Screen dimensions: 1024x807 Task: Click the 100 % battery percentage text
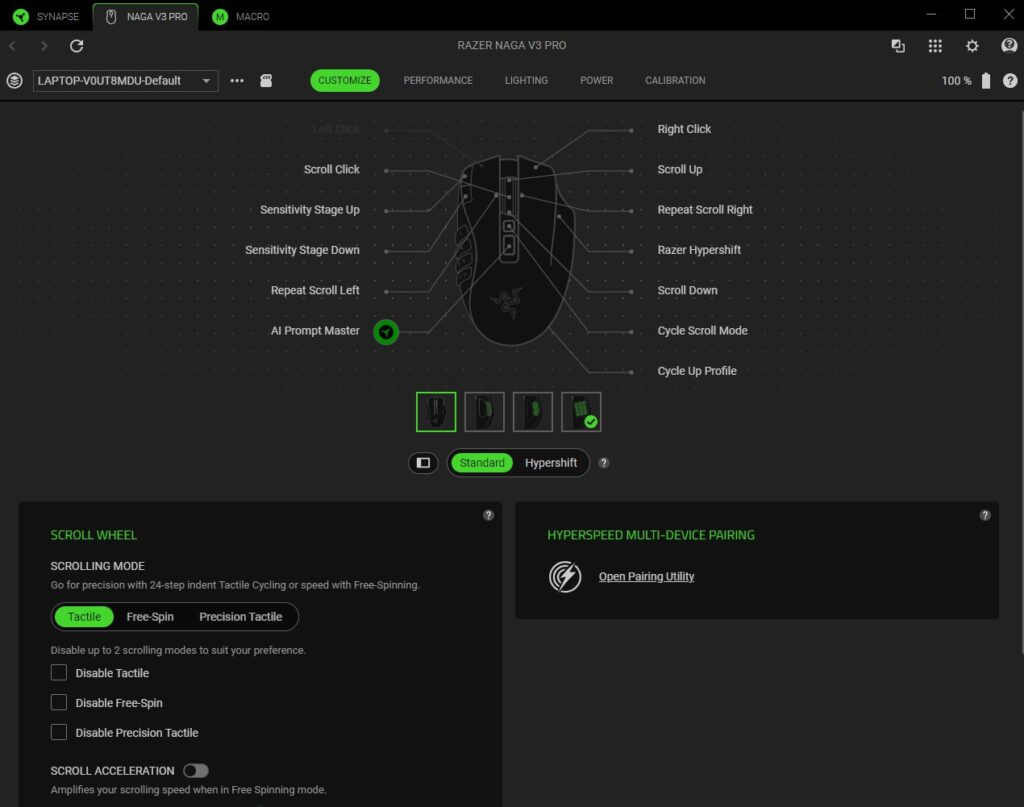coord(956,81)
